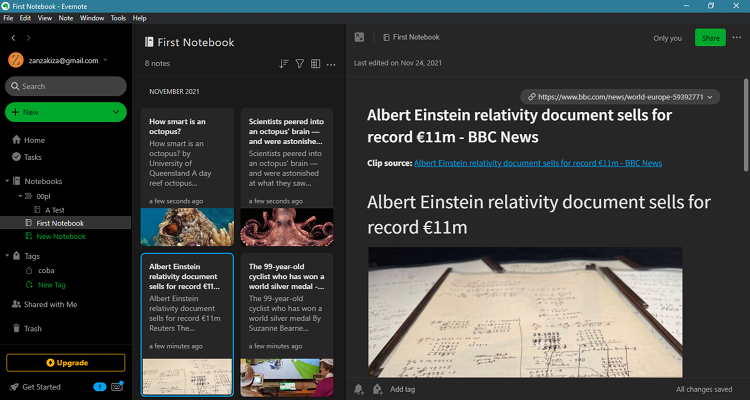This screenshot has width=750, height=400.
Task: Click Last edited on Nov 24, 2021
Action: pyautogui.click(x=398, y=63)
